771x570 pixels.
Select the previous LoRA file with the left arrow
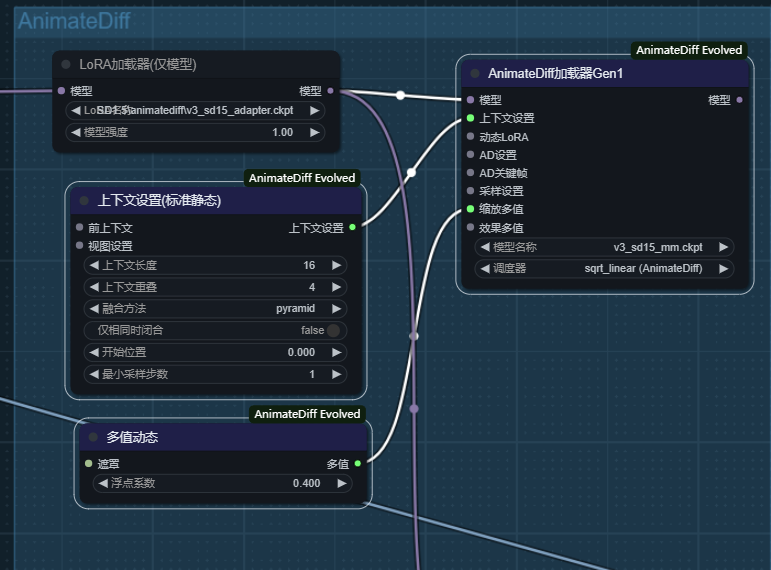76,111
